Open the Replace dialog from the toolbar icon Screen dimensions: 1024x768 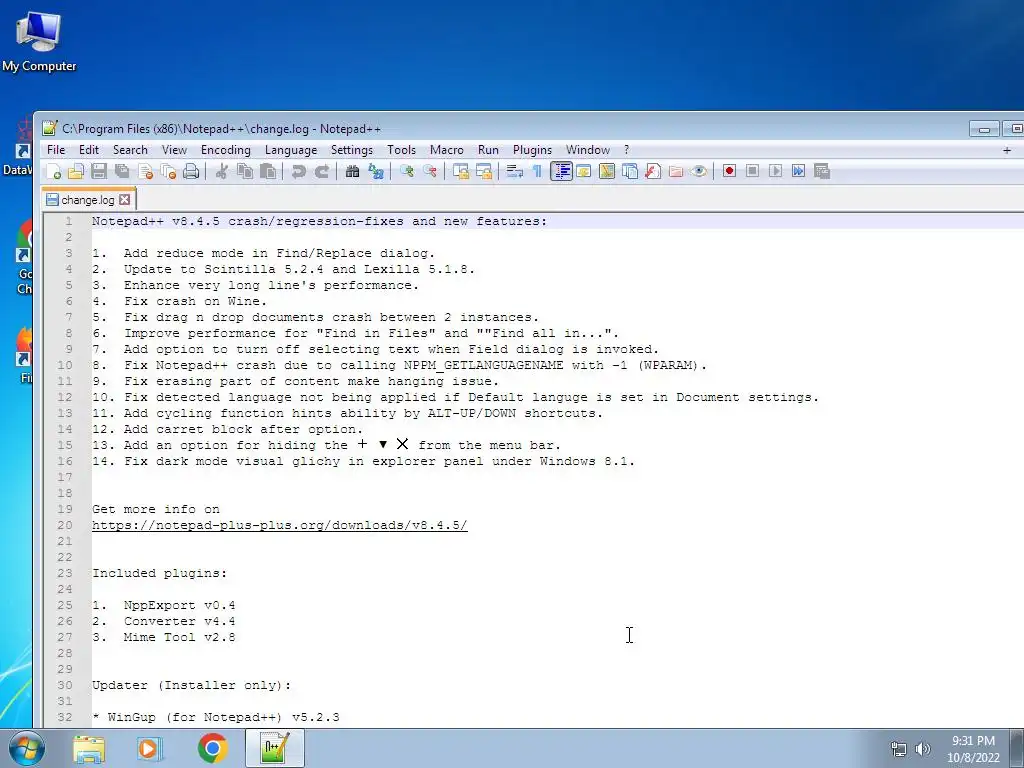point(376,171)
